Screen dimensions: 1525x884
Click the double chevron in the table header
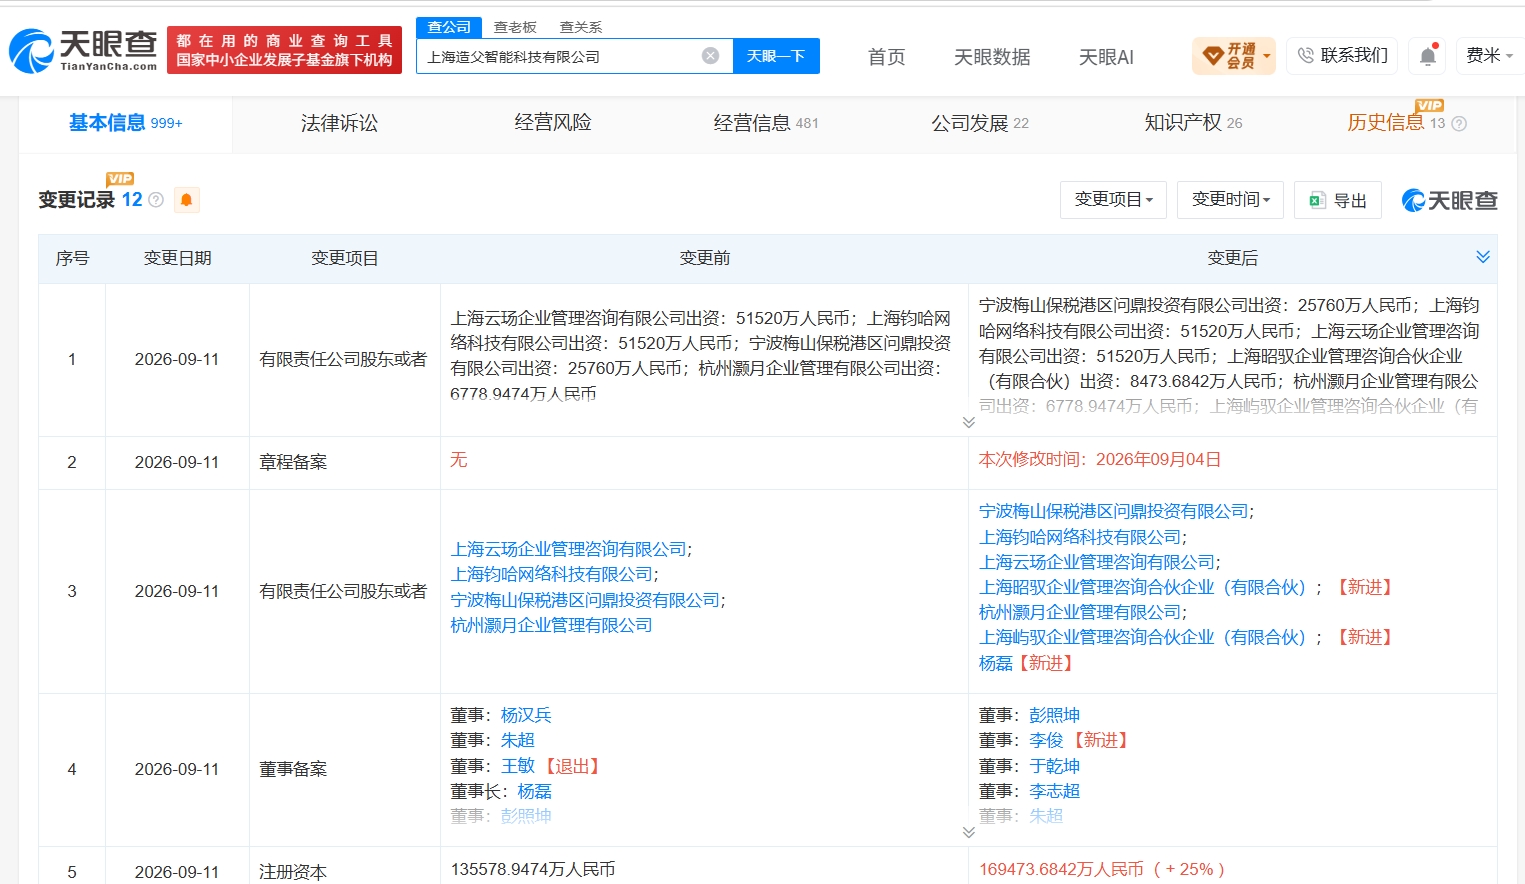coord(1483,257)
